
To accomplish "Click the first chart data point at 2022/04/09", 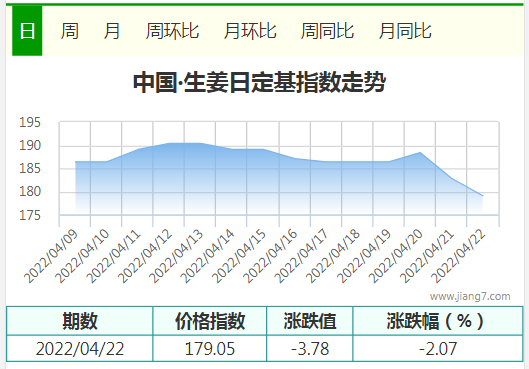I will [x=75, y=162].
